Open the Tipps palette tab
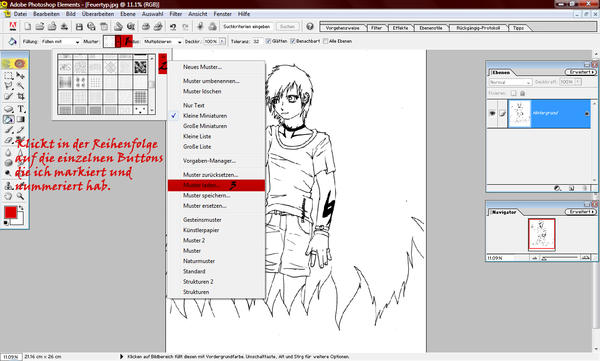The width and height of the screenshot is (600, 361). tap(518, 28)
